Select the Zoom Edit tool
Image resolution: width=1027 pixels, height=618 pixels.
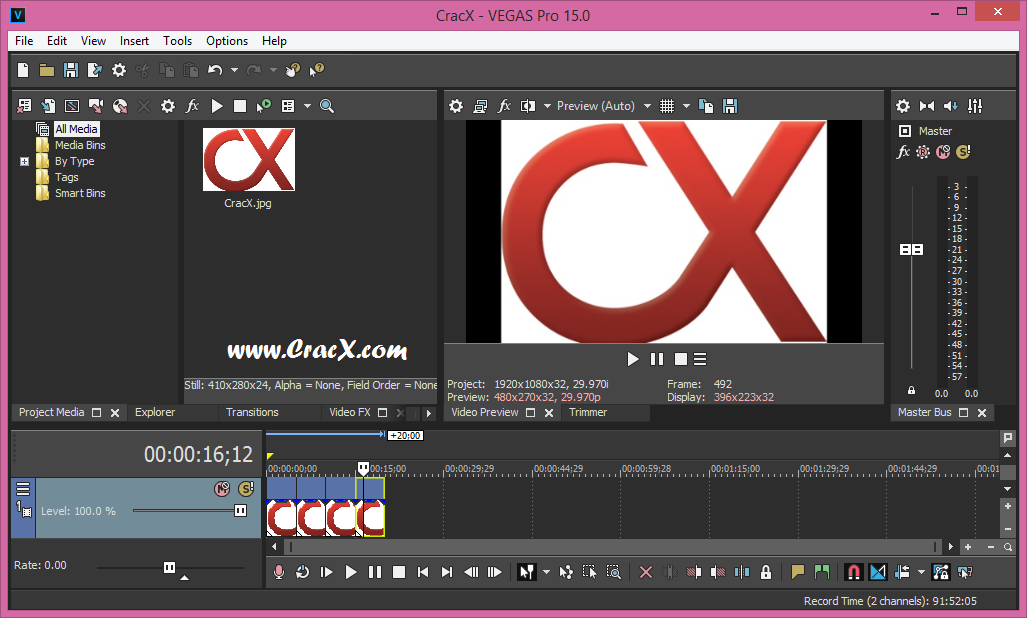613,572
